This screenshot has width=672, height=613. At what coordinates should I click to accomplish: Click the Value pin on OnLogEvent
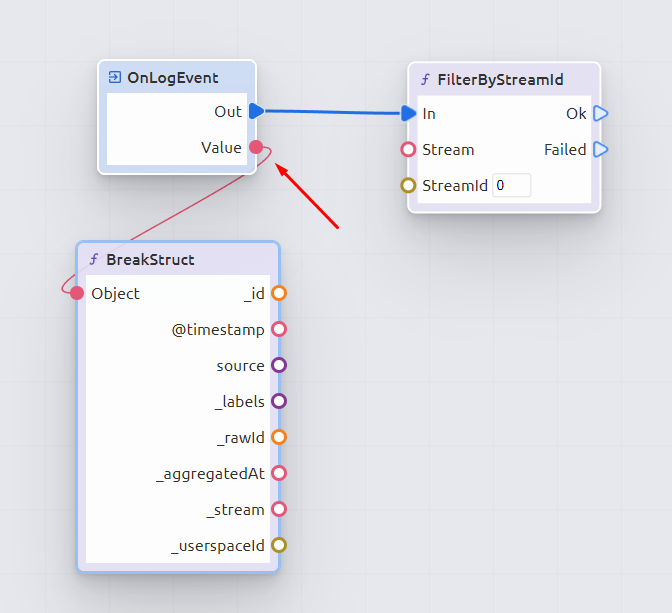tap(256, 148)
